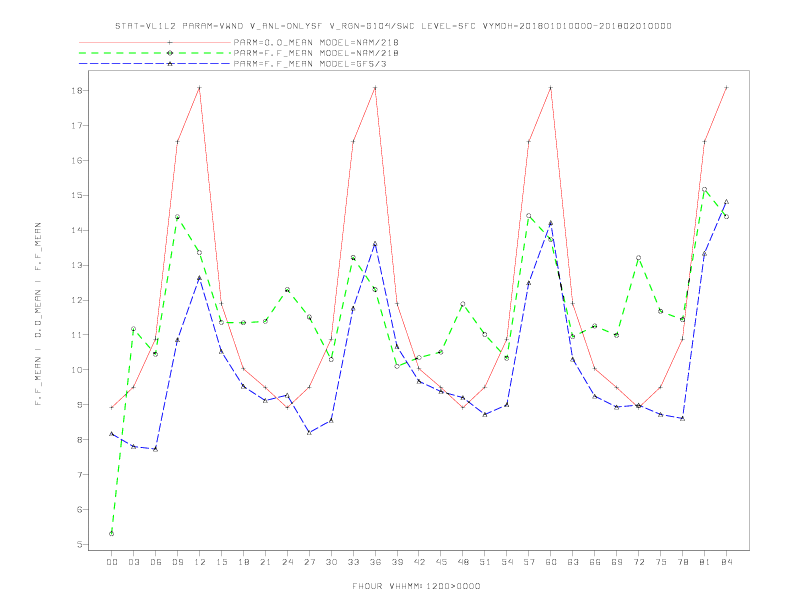Select legend entry PARM=F.F_MEAN MODEL=GFS/3

pyautogui.click(x=310, y=64)
